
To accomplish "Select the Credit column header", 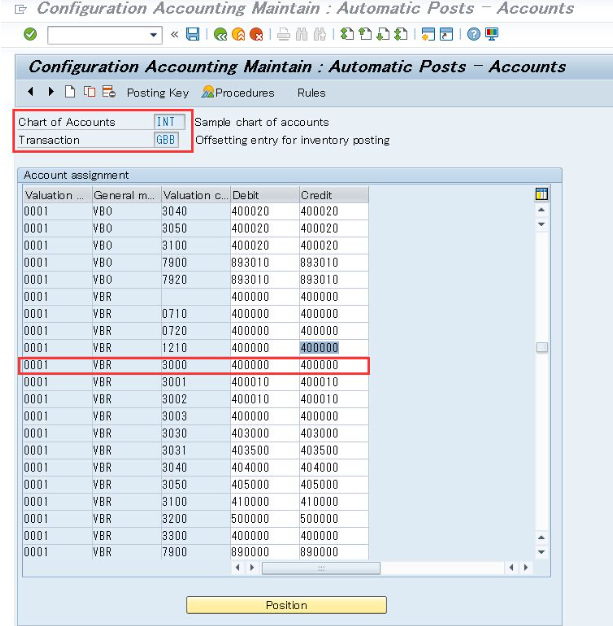I will coord(334,195).
